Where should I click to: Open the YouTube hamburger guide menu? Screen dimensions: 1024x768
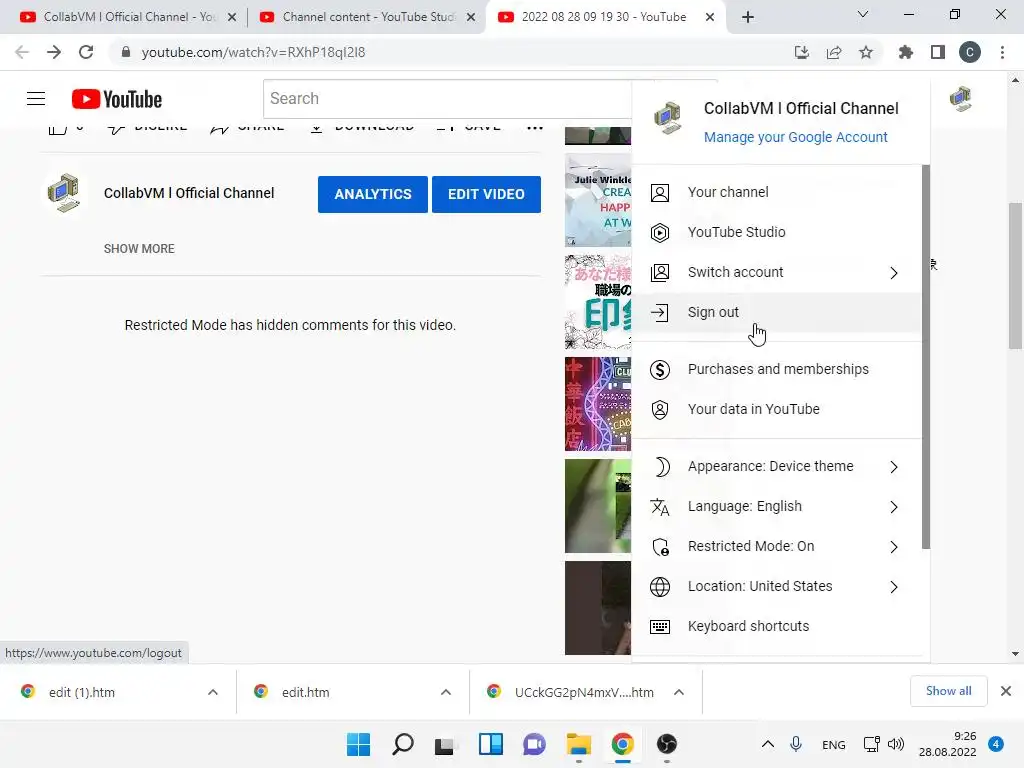[36, 99]
